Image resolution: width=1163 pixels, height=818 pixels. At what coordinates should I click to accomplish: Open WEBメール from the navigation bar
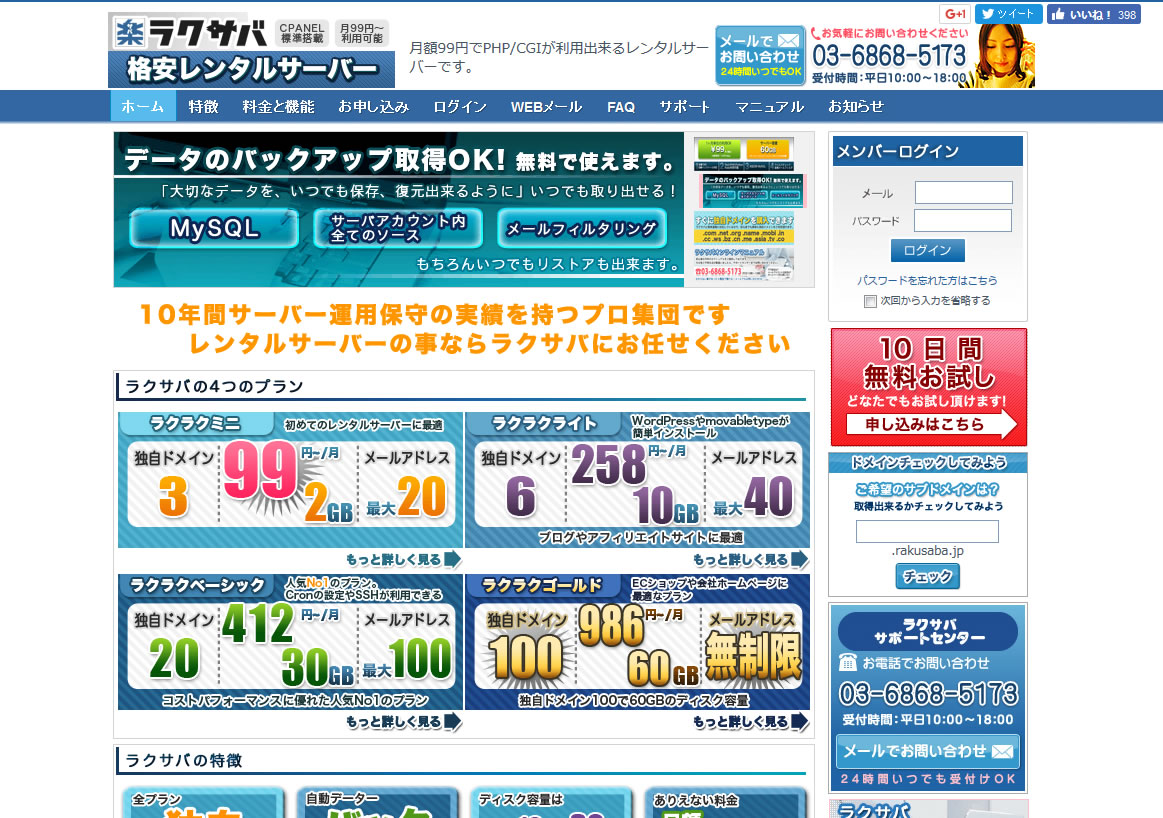tap(546, 107)
